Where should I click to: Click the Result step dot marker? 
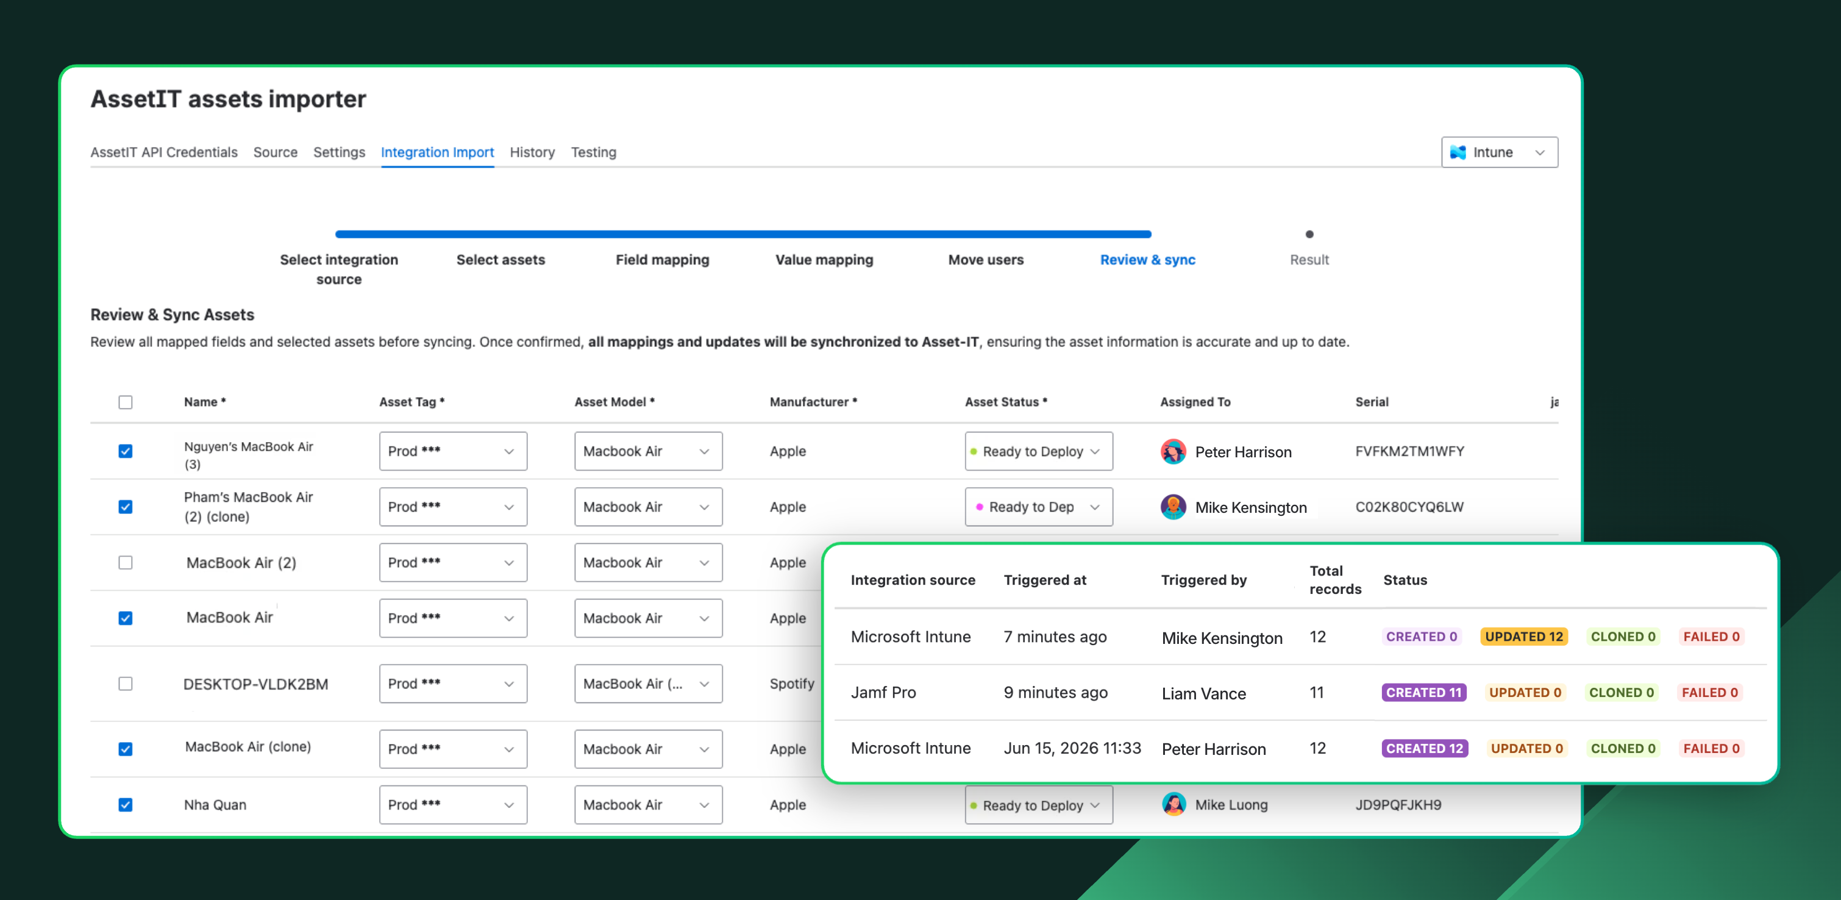(x=1309, y=234)
